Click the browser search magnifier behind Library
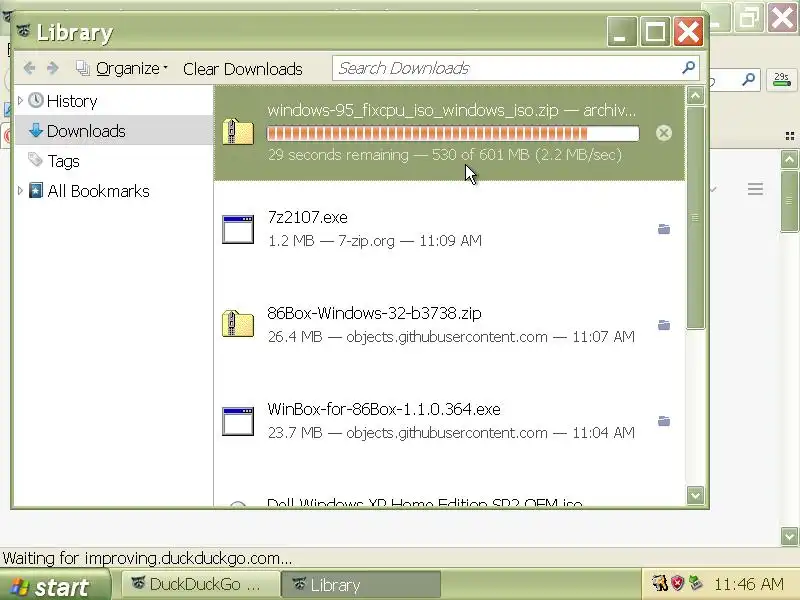 (x=748, y=79)
